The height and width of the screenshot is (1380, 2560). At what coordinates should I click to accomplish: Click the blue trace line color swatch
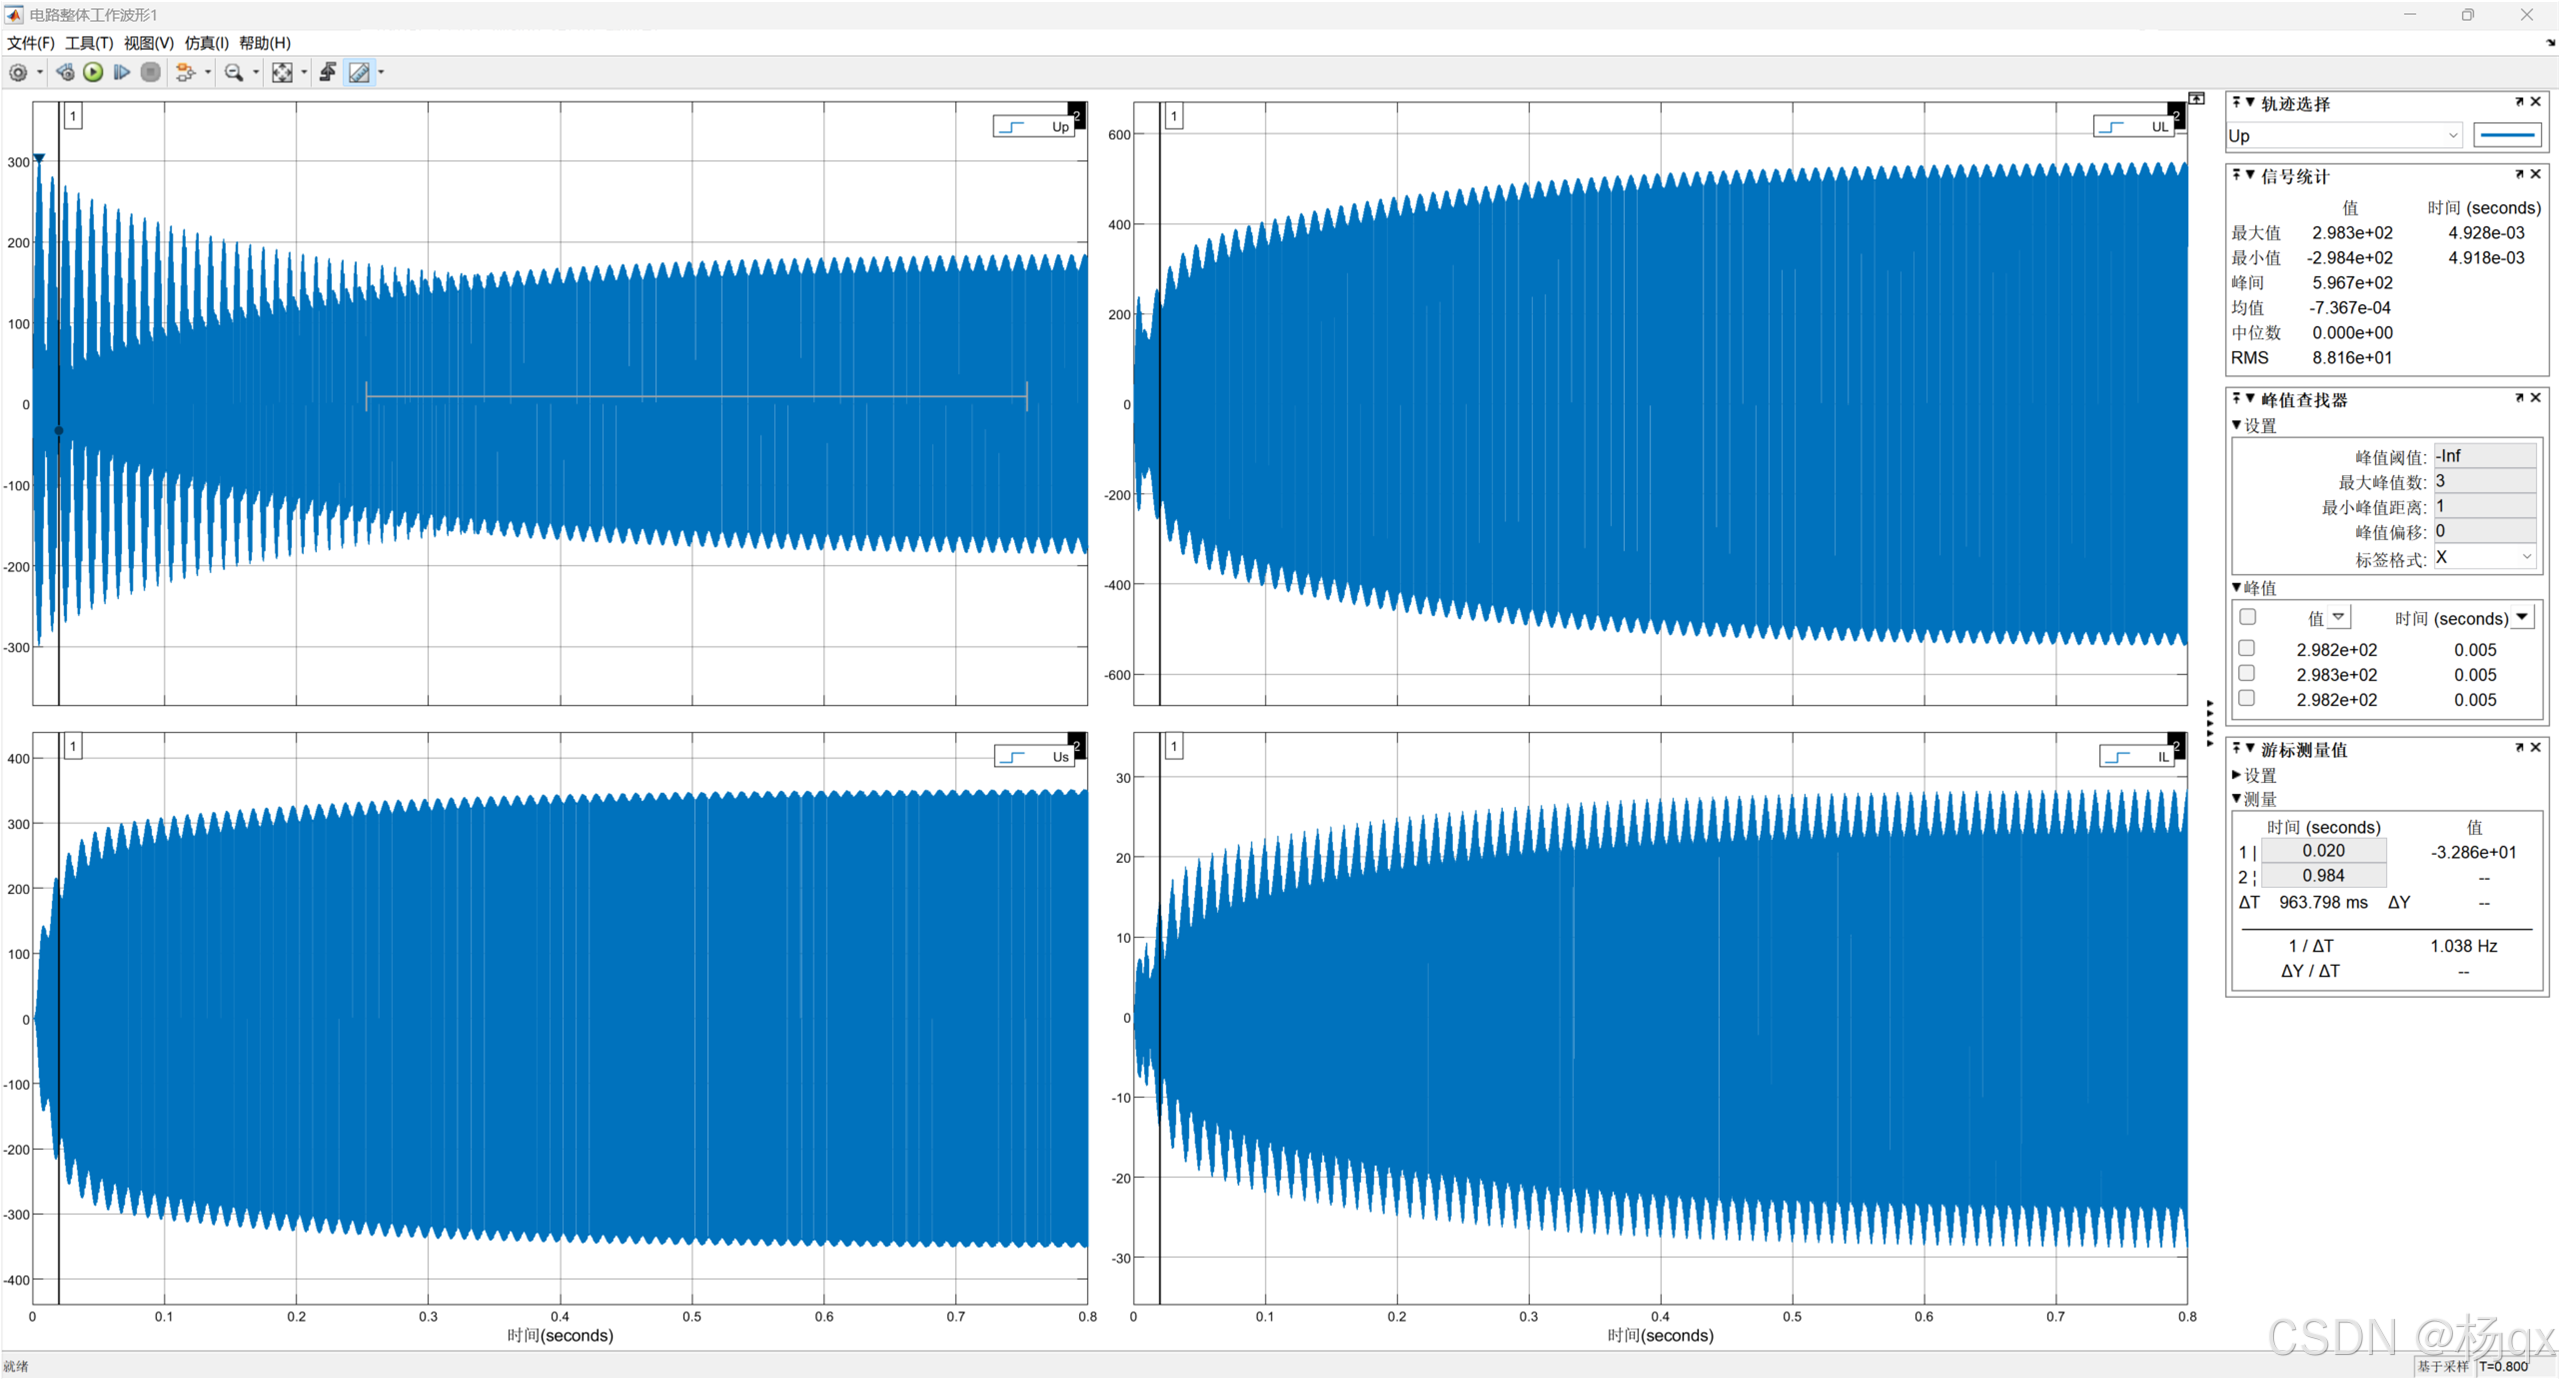point(2507,135)
